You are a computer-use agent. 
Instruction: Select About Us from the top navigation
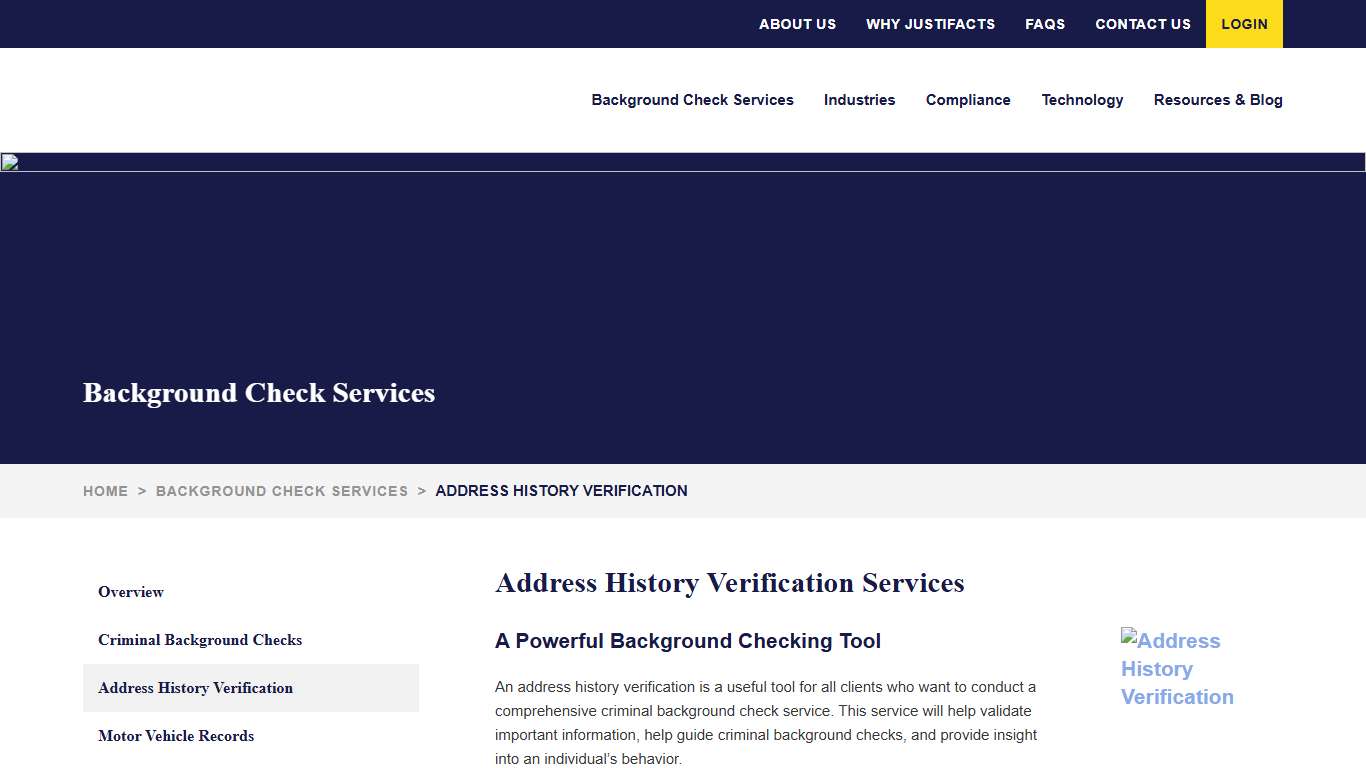coord(797,24)
